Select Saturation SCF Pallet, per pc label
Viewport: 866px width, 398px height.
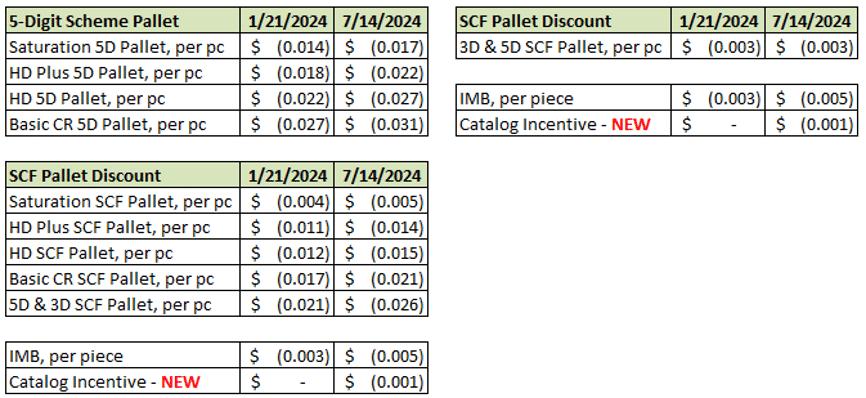[120, 202]
